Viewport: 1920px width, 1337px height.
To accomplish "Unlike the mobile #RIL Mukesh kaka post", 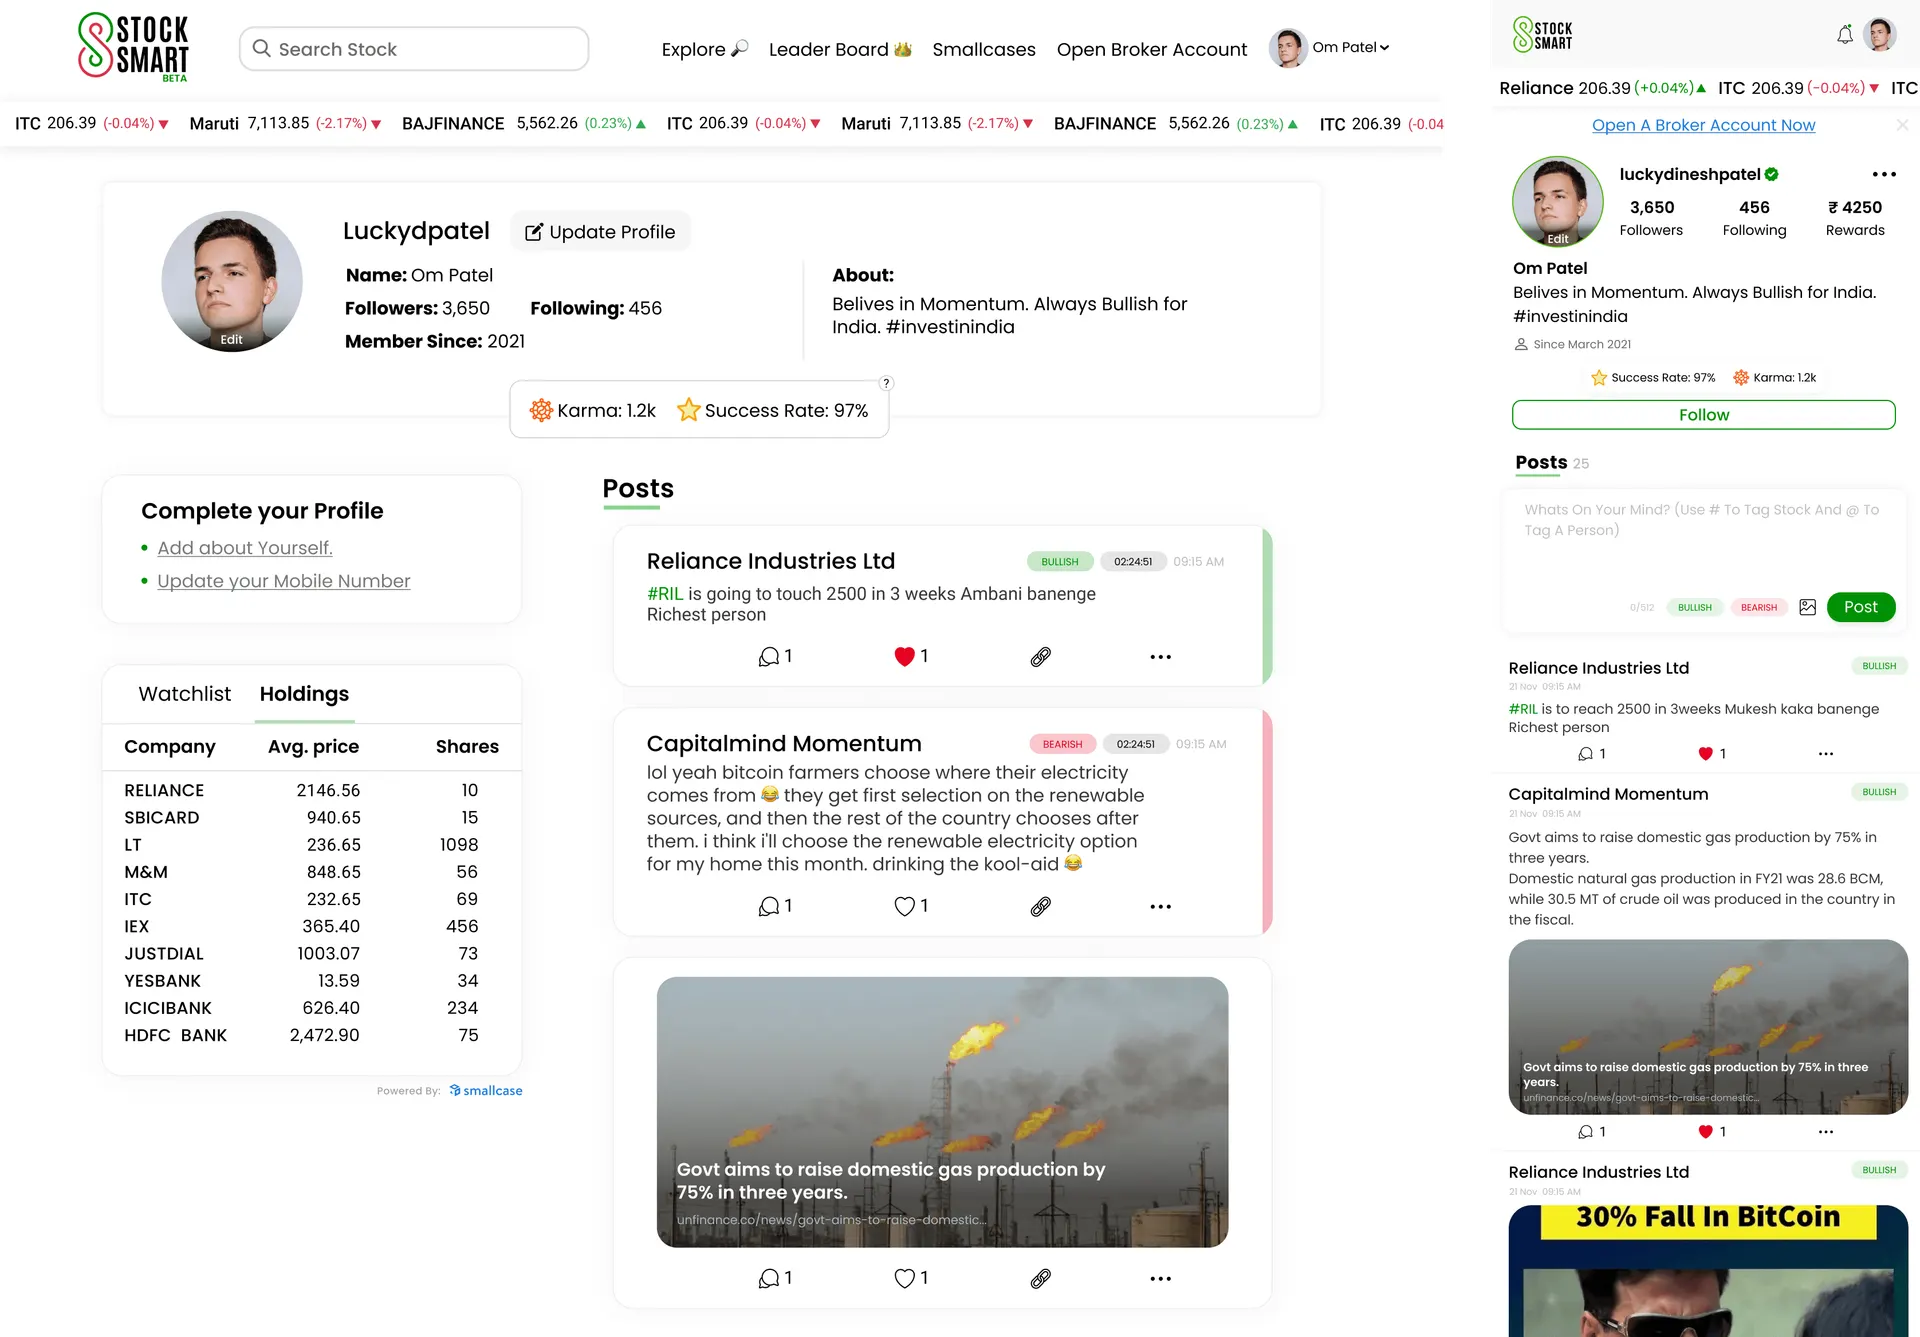I will click(1705, 754).
